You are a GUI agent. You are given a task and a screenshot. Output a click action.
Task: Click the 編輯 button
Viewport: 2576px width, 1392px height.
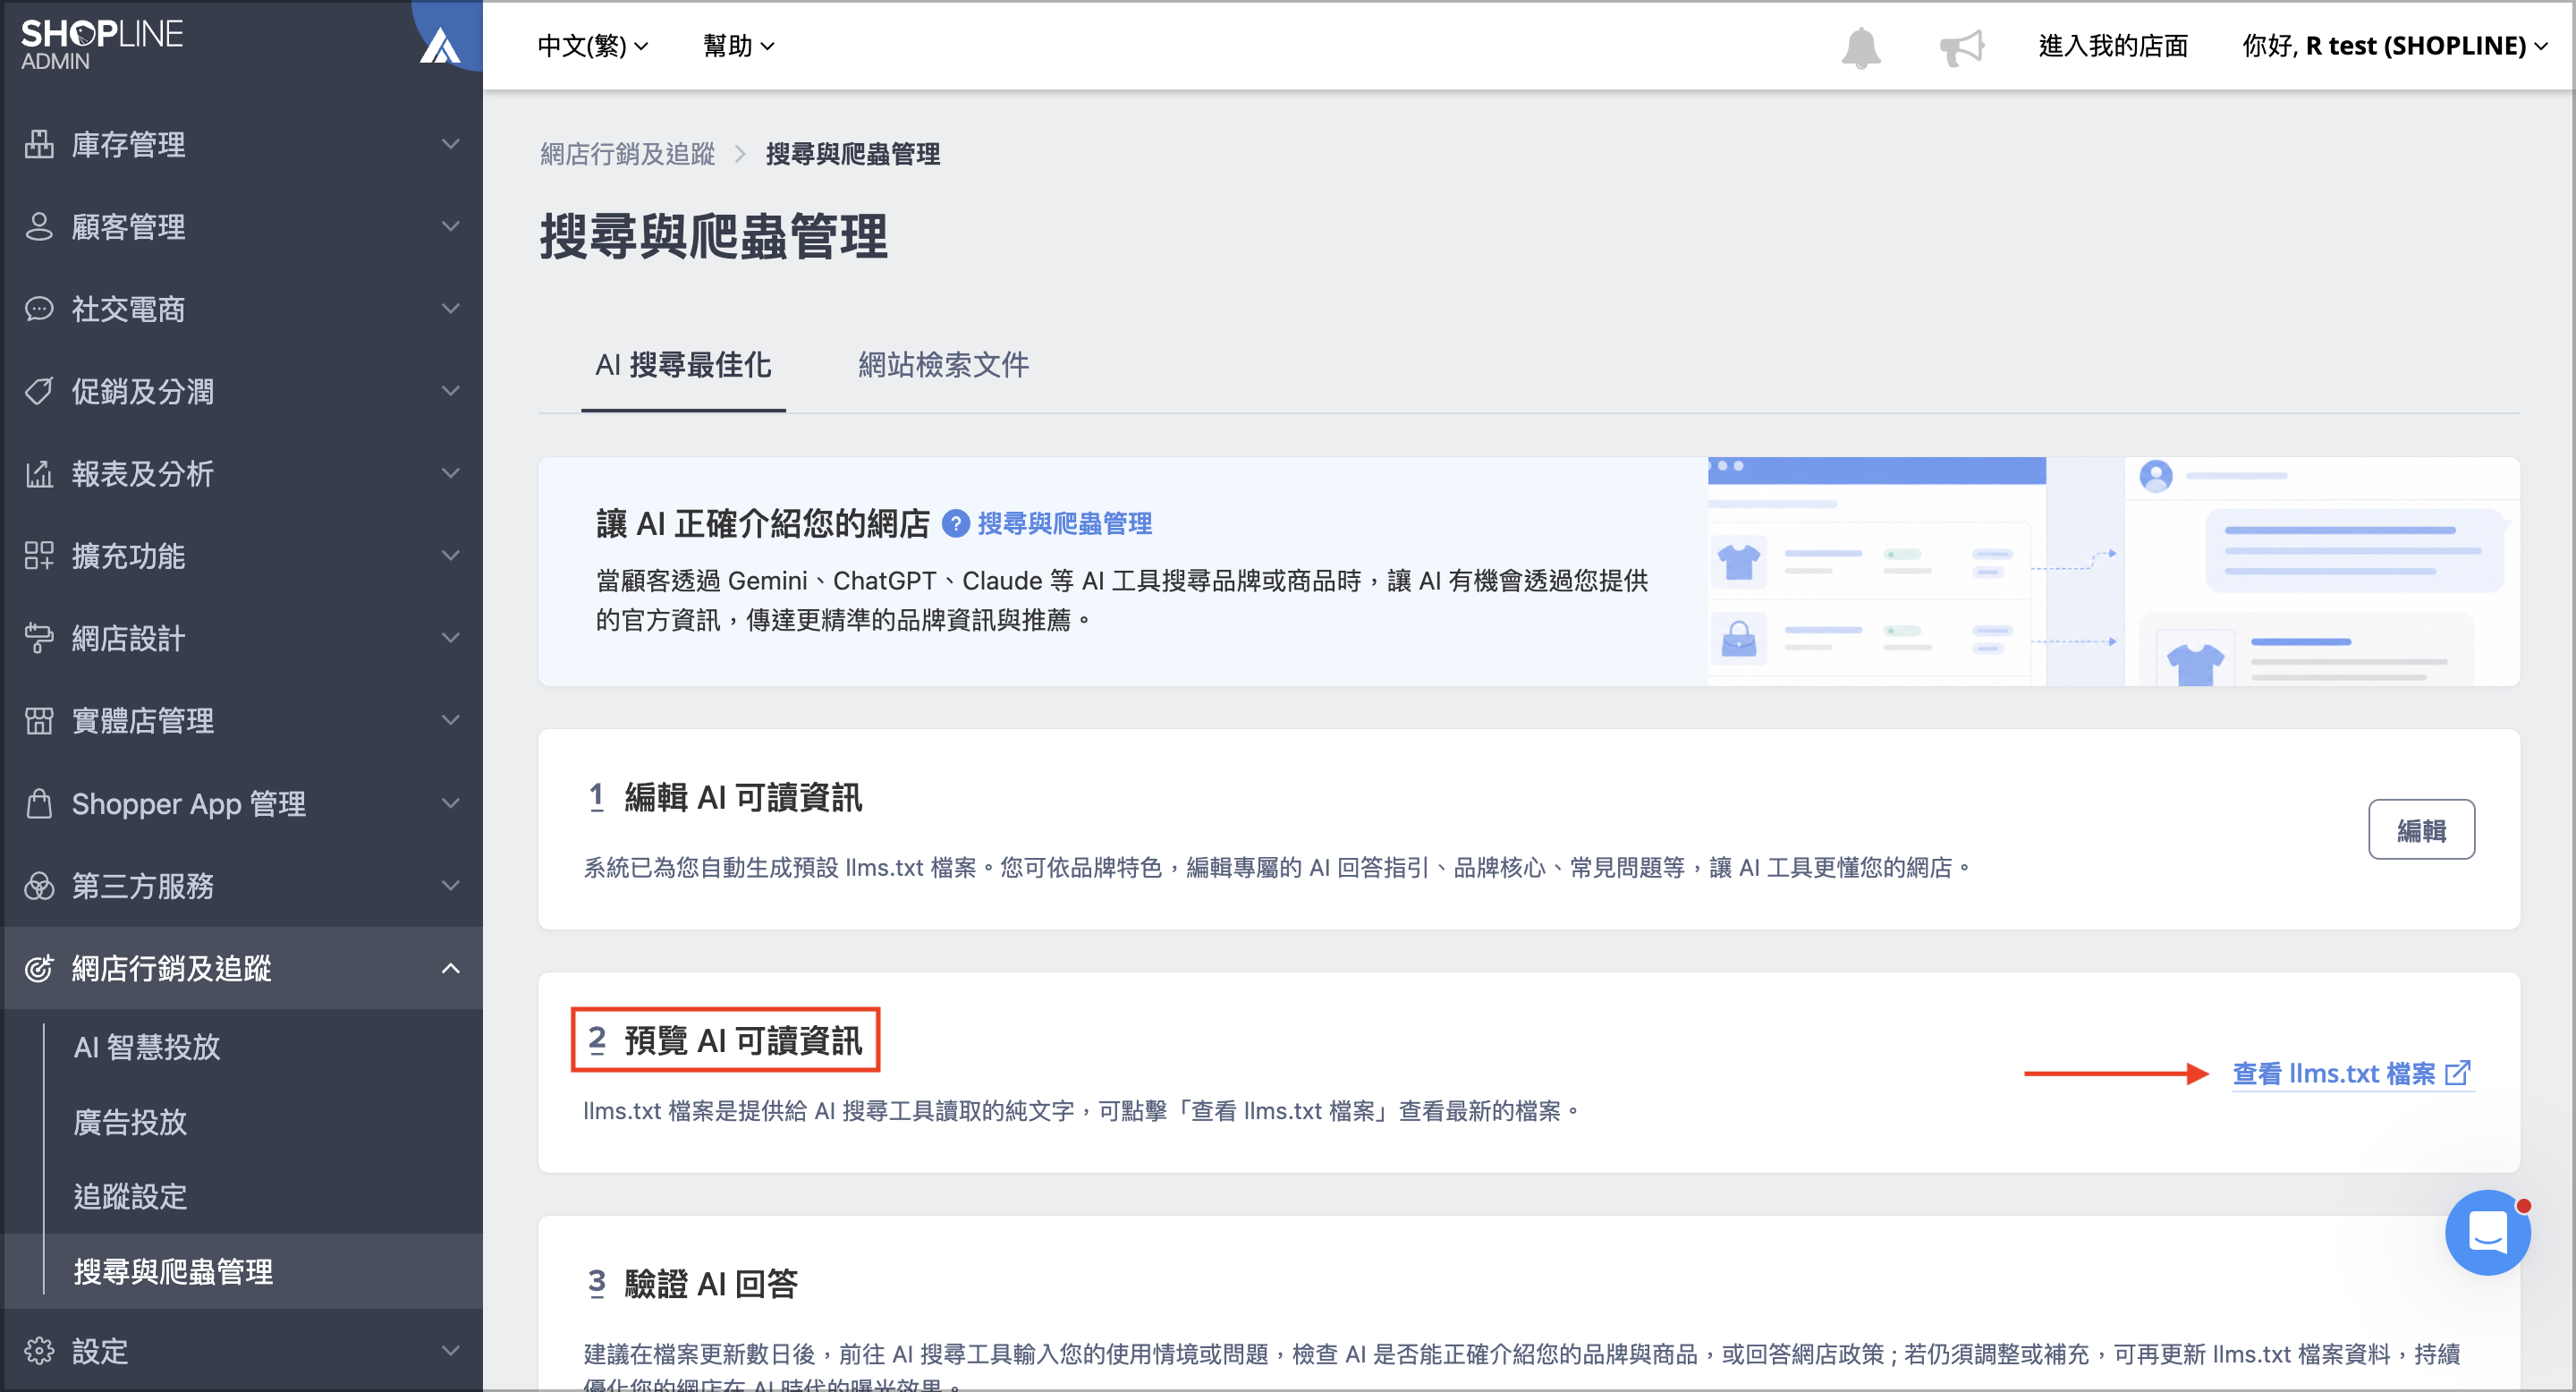coord(2421,829)
